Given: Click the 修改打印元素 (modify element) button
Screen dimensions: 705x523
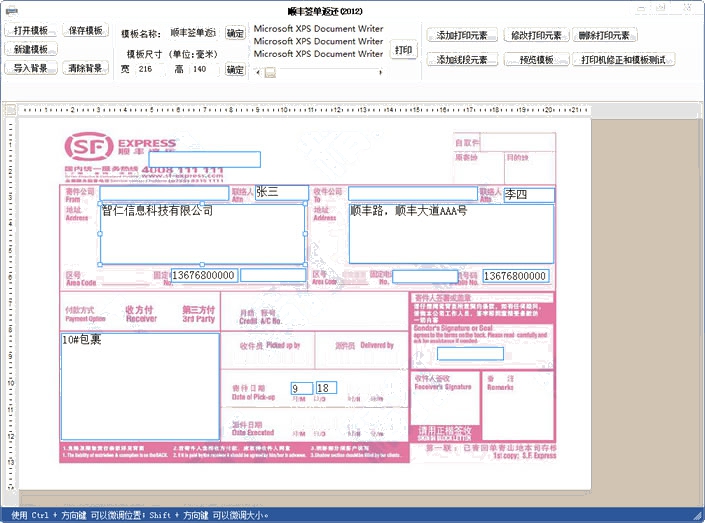Looking at the screenshot, I should click(534, 35).
